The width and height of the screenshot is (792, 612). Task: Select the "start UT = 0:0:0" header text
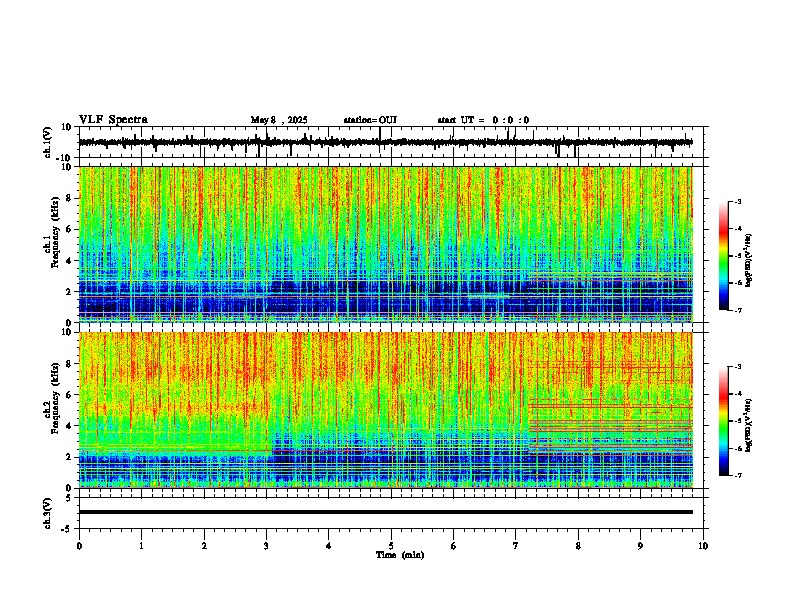(483, 120)
